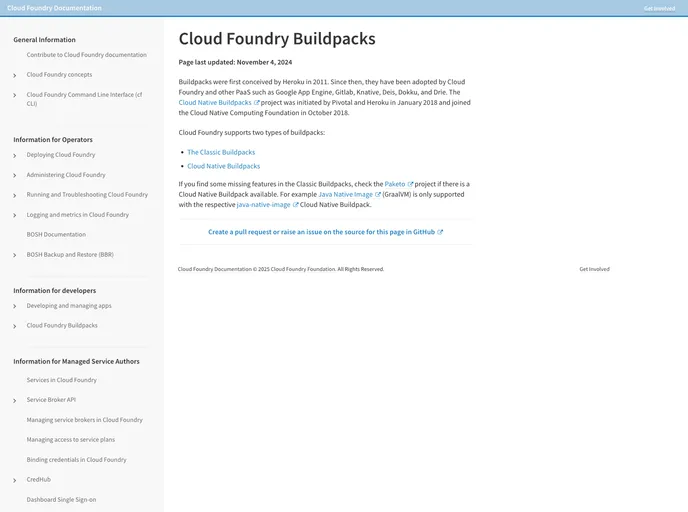
Task: Click the footer copyright text
Action: [281, 269]
